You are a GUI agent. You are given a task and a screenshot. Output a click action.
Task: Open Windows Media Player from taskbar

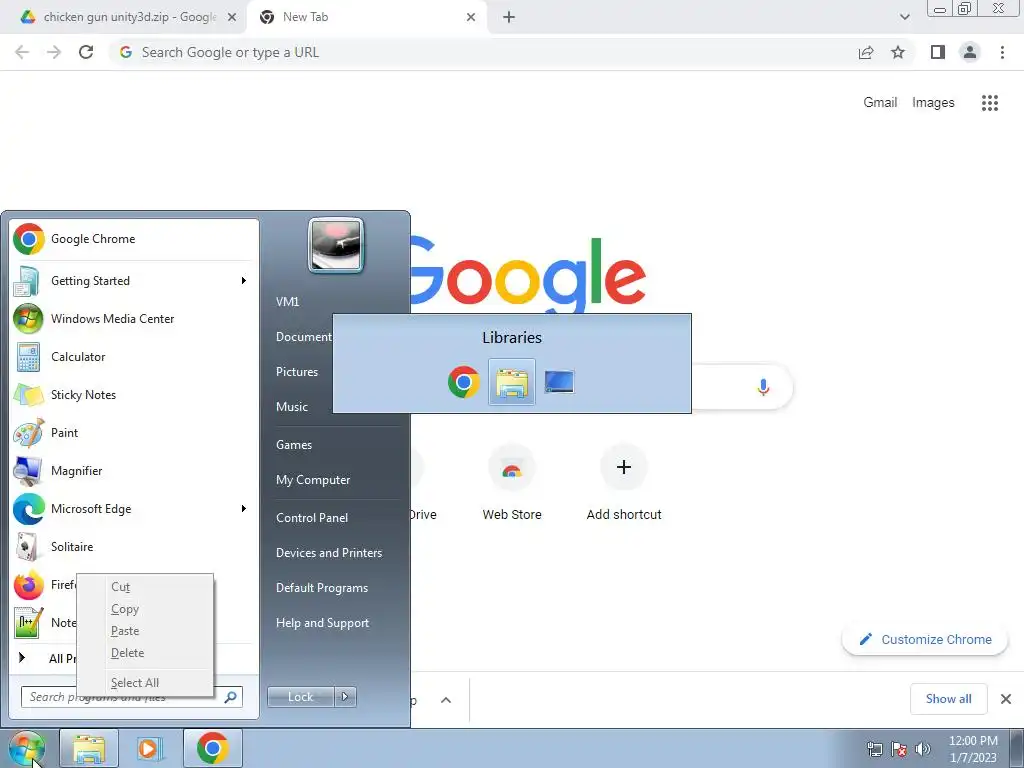pyautogui.click(x=150, y=748)
